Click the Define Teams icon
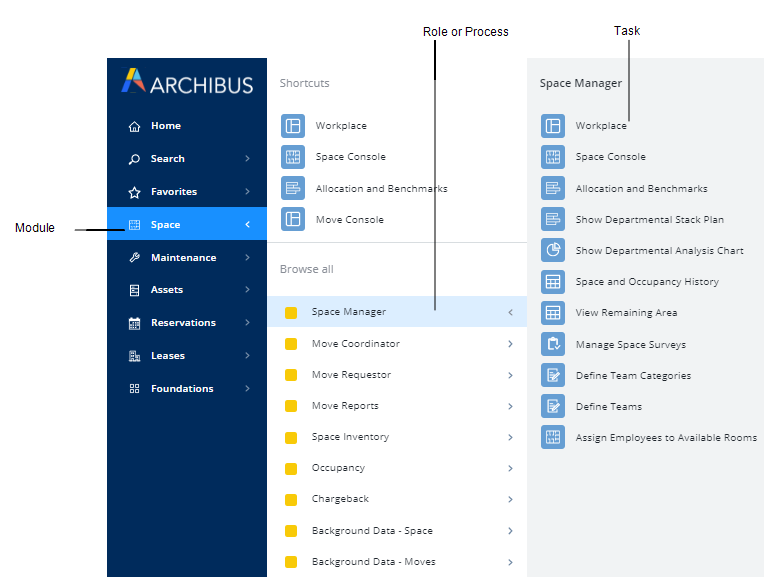This screenshot has width=764, height=577. pyautogui.click(x=553, y=406)
